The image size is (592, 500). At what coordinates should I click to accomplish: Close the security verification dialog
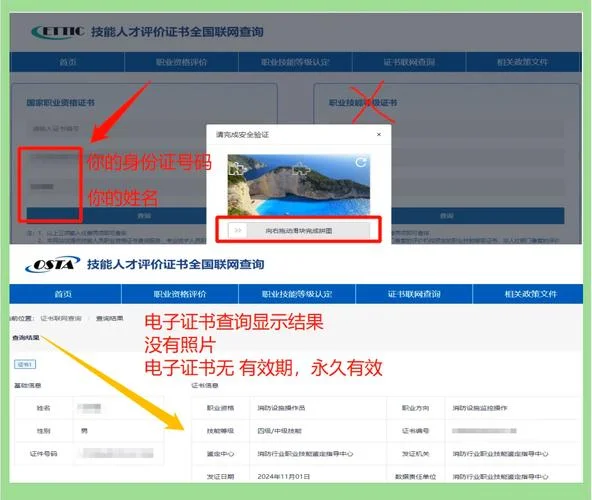pyautogui.click(x=379, y=134)
